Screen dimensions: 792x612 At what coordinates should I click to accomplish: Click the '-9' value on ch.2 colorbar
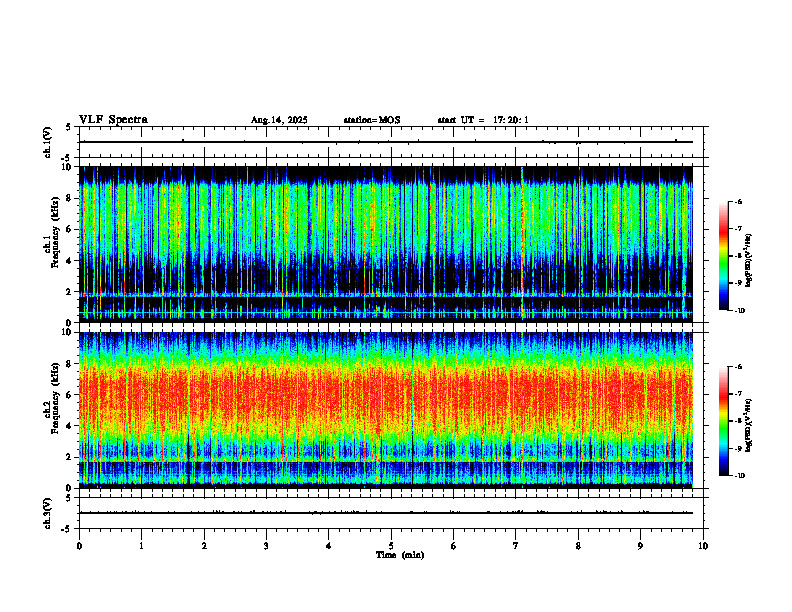[737, 448]
